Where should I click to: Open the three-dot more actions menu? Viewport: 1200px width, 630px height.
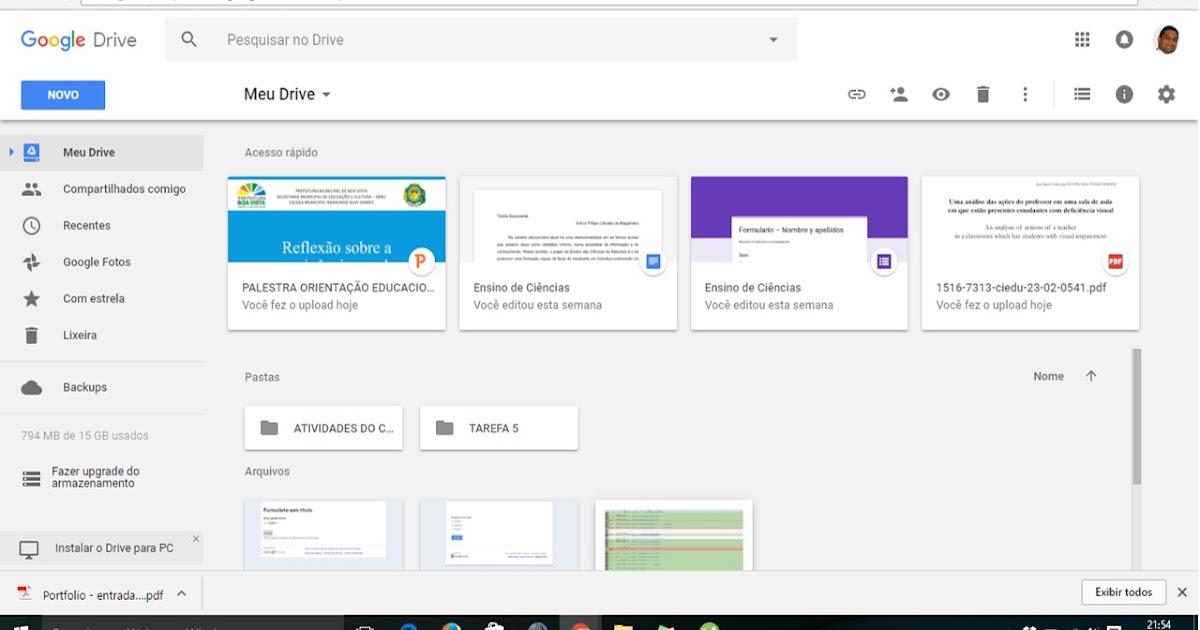pos(1025,93)
